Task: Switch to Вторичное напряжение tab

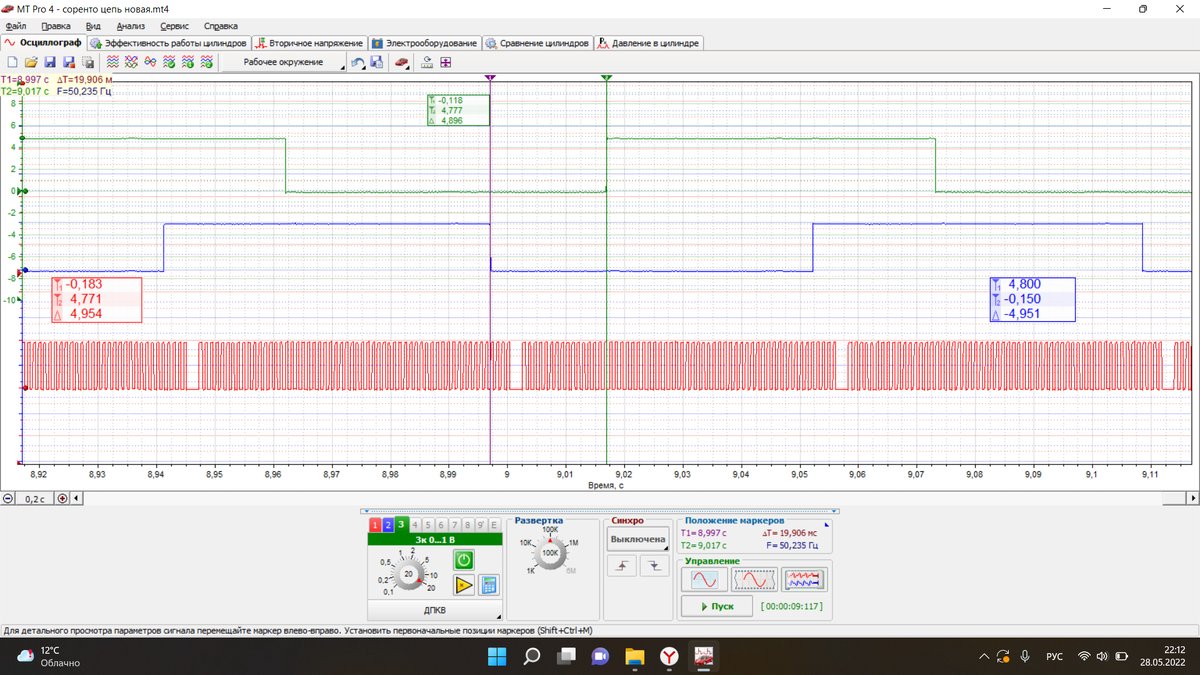Action: pos(309,43)
